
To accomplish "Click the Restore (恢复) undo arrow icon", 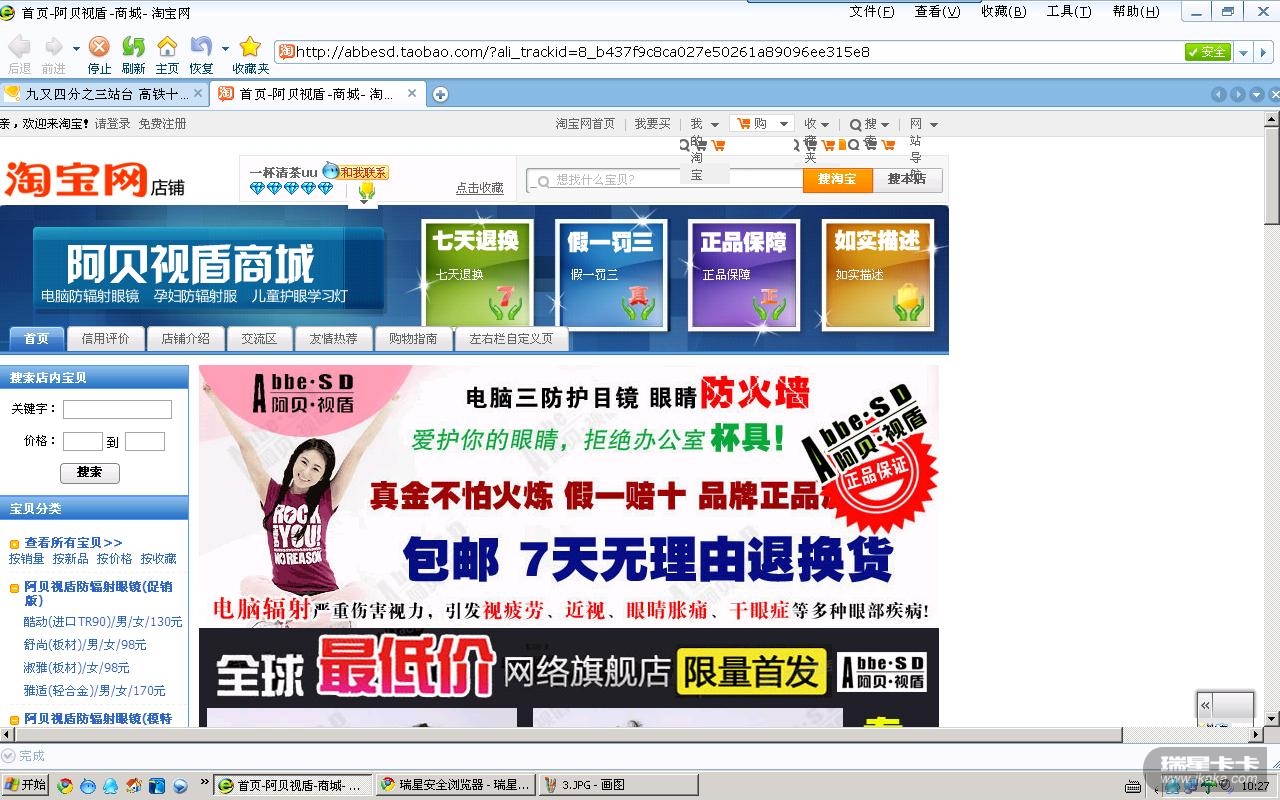I will [201, 47].
